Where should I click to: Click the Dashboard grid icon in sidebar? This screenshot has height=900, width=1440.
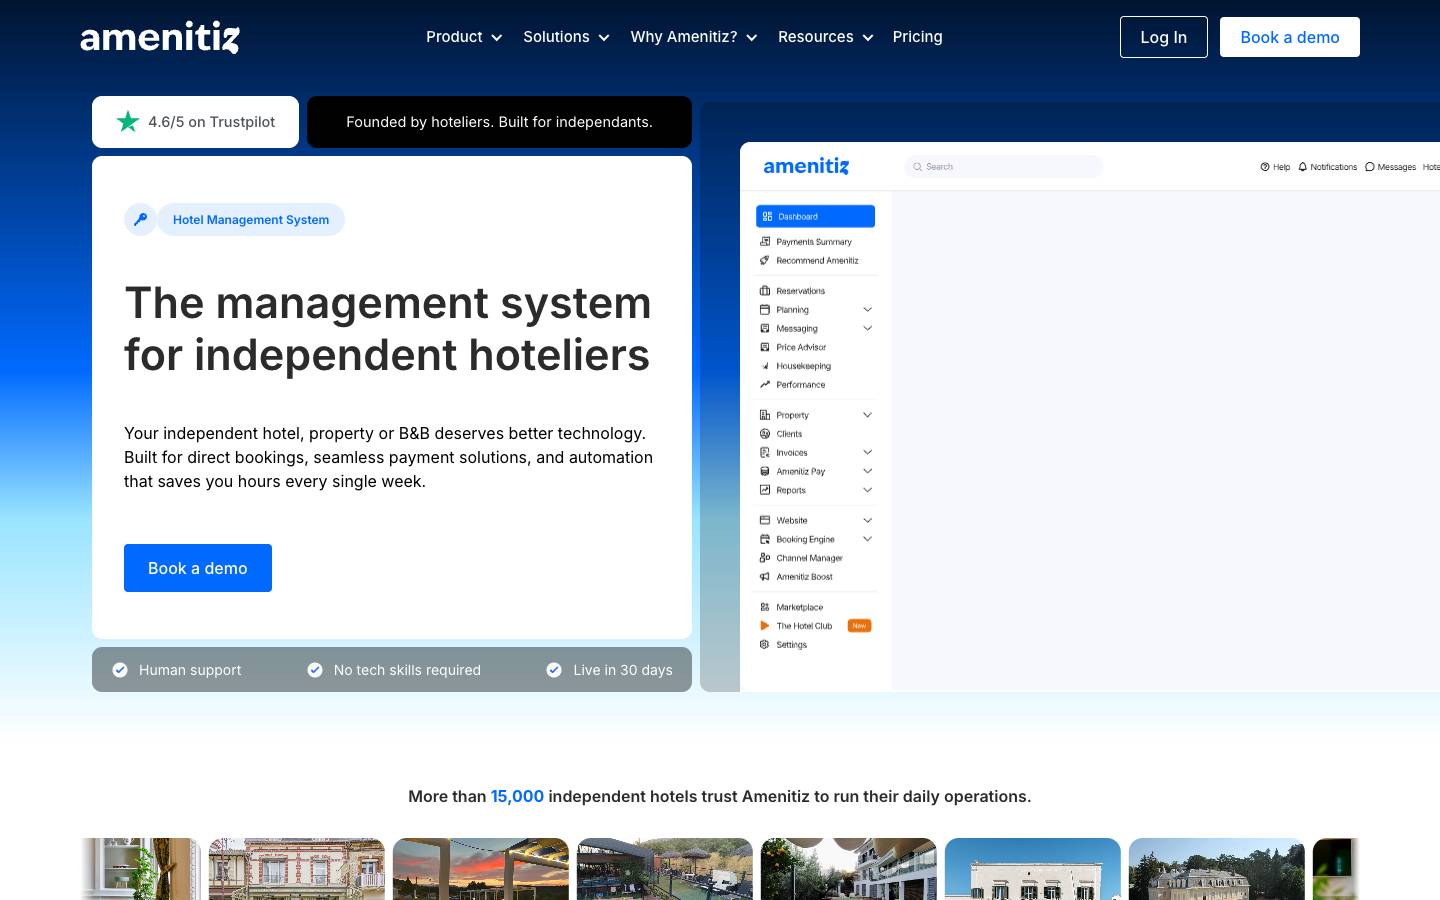[767, 216]
